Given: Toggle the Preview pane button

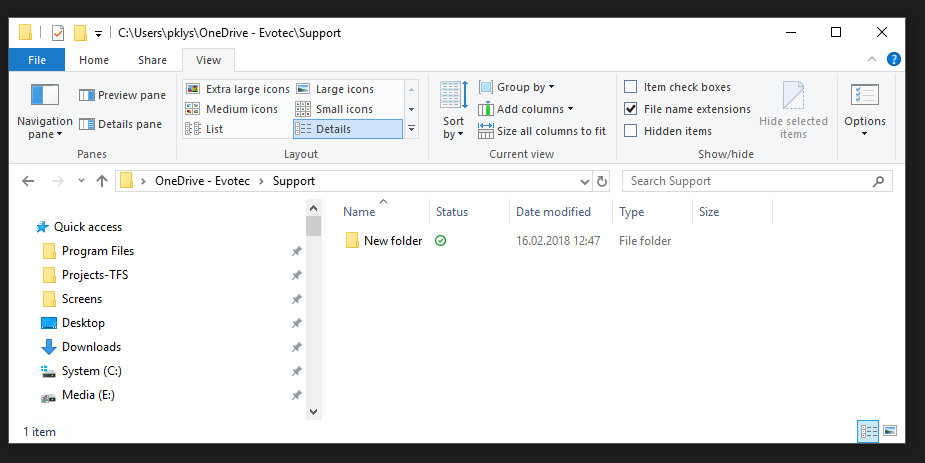Looking at the screenshot, I should (x=122, y=96).
